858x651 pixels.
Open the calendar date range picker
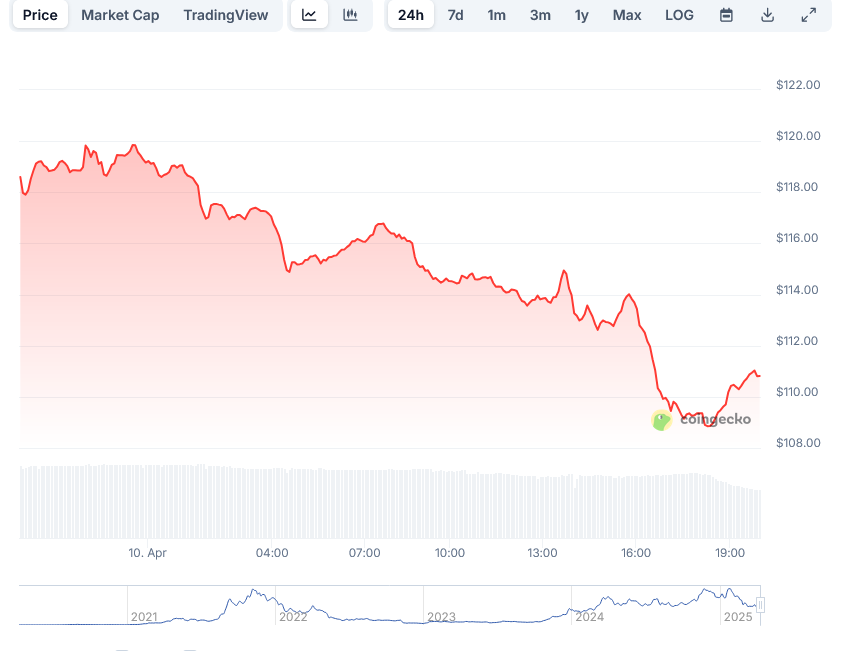(725, 15)
